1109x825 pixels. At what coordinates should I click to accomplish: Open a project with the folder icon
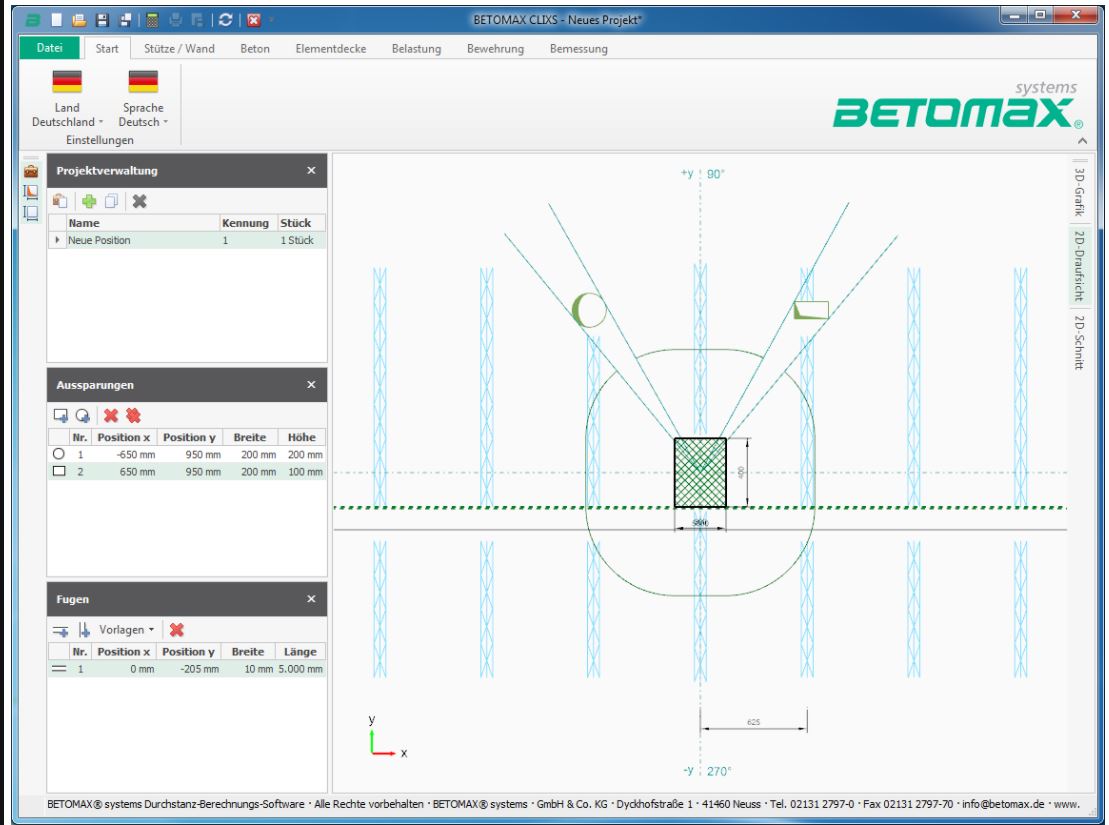click(79, 20)
